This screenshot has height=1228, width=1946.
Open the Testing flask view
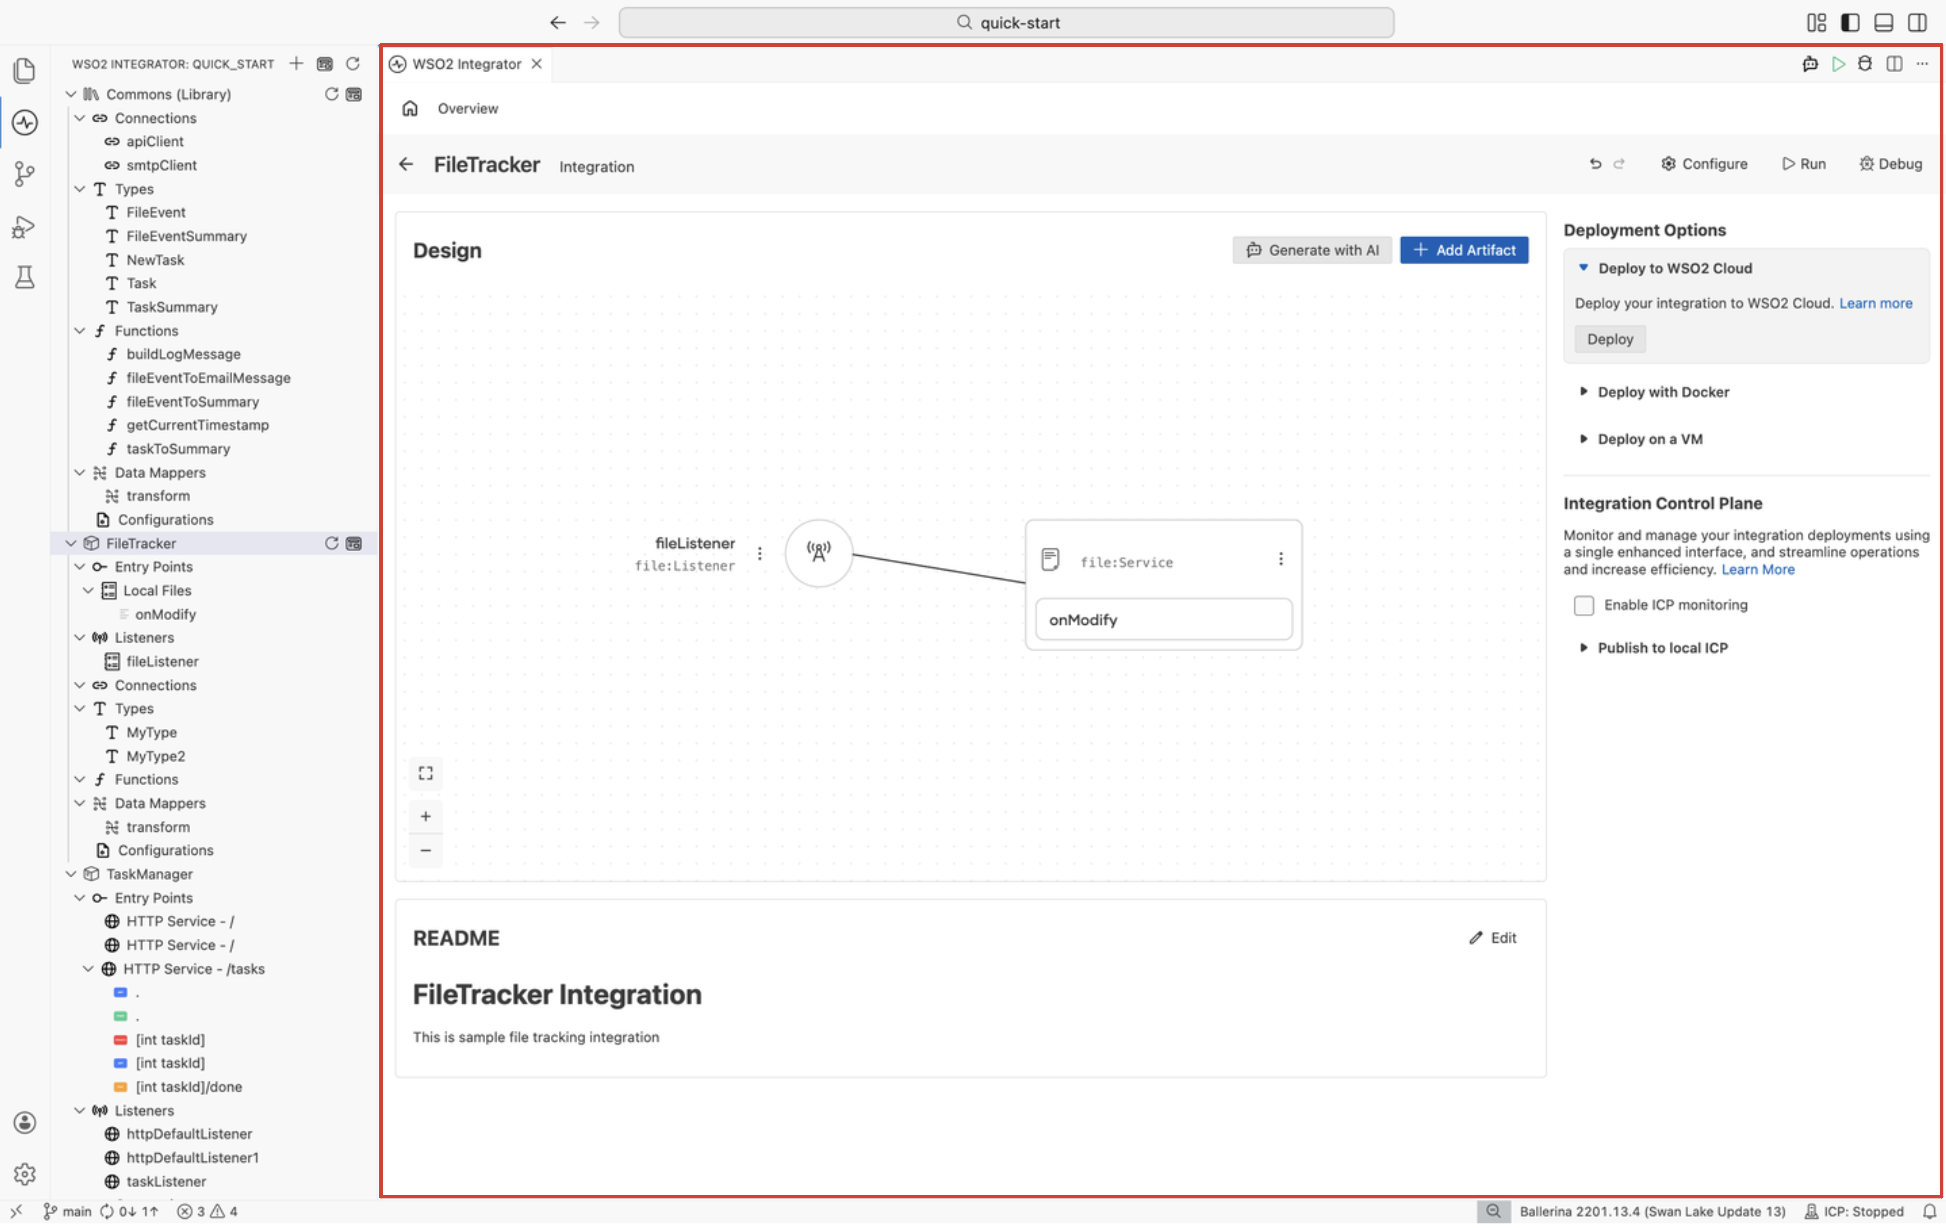coord(25,278)
